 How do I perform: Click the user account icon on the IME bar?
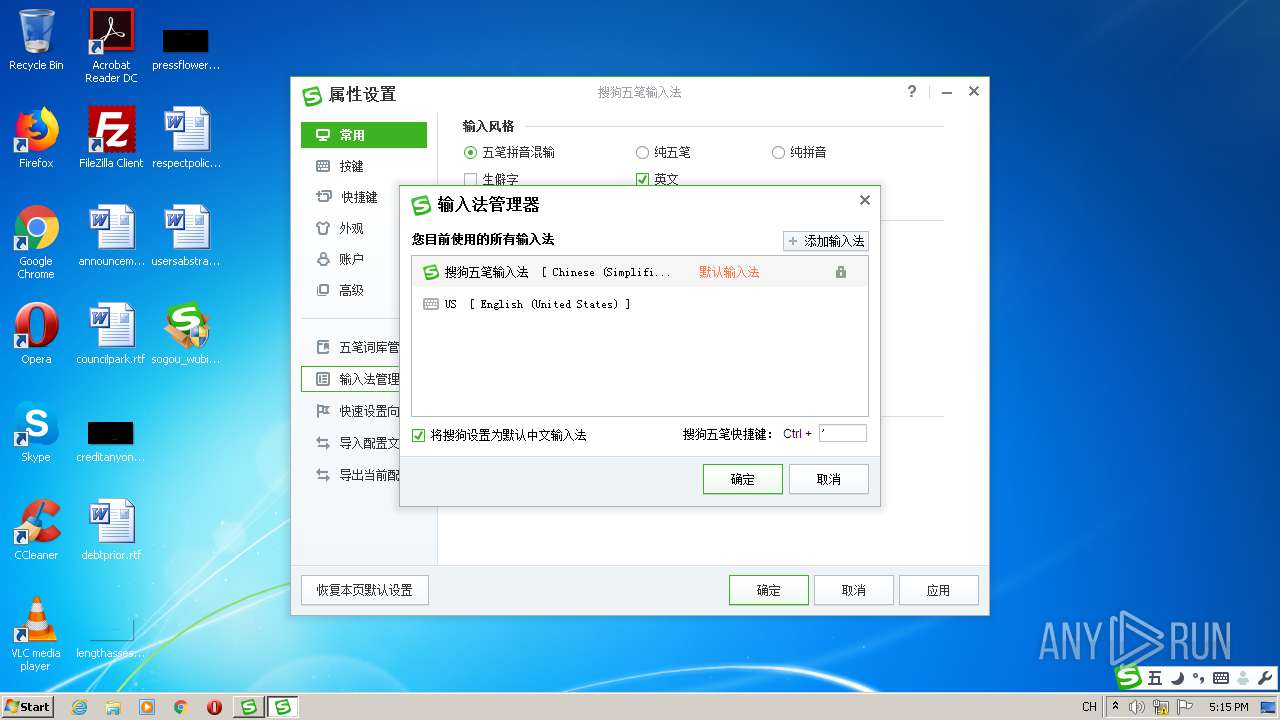pyautogui.click(x=1242, y=678)
